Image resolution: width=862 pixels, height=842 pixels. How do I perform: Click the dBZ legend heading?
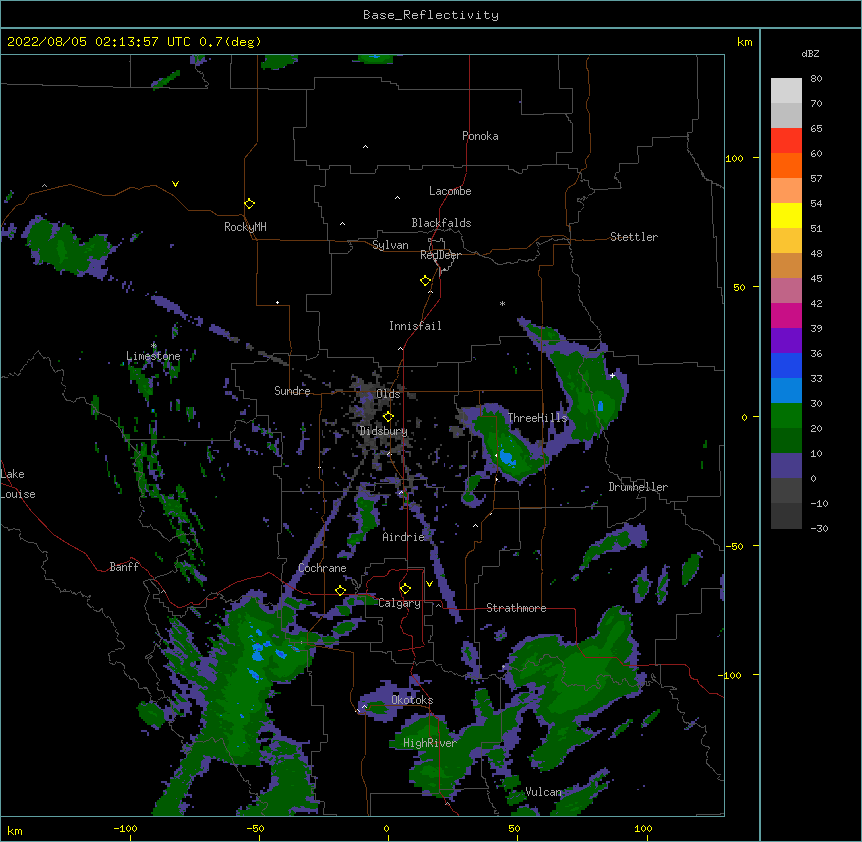click(x=810, y=54)
